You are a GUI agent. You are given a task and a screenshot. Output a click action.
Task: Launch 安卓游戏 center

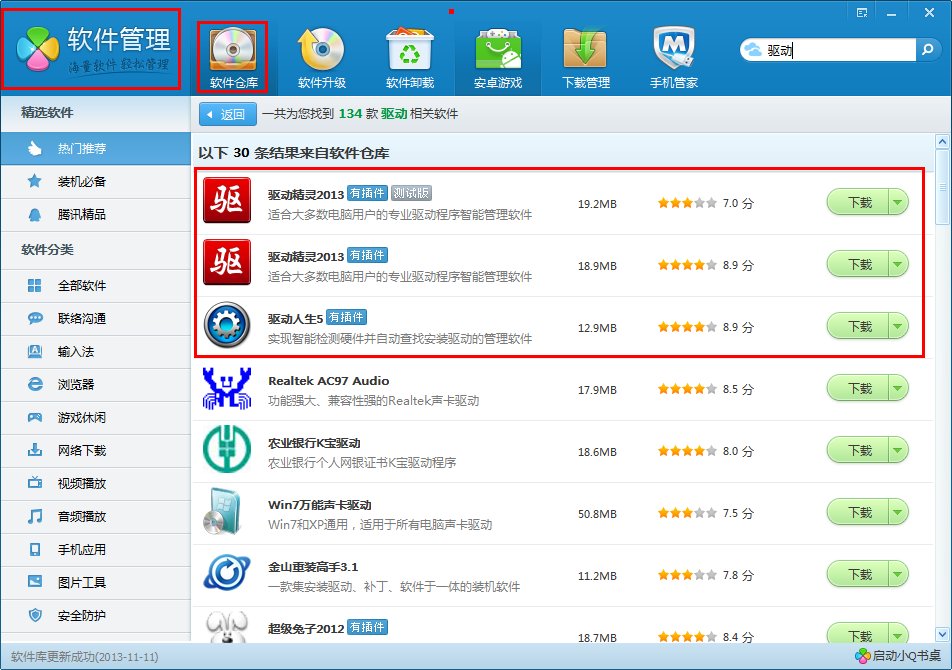tap(497, 45)
